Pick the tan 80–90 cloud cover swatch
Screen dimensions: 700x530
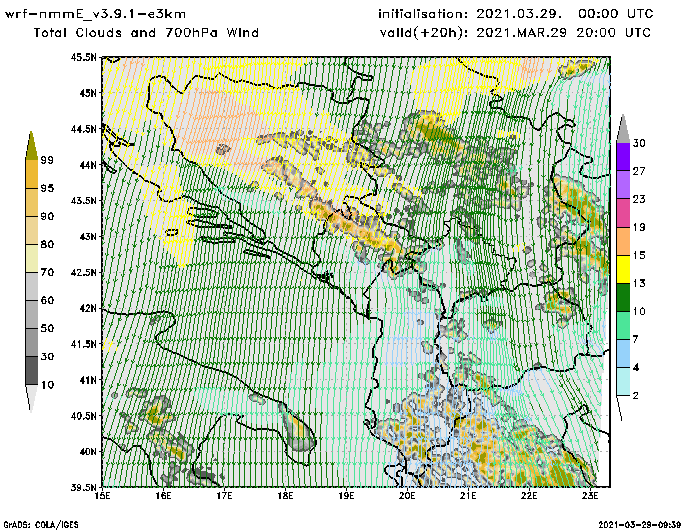[31, 230]
